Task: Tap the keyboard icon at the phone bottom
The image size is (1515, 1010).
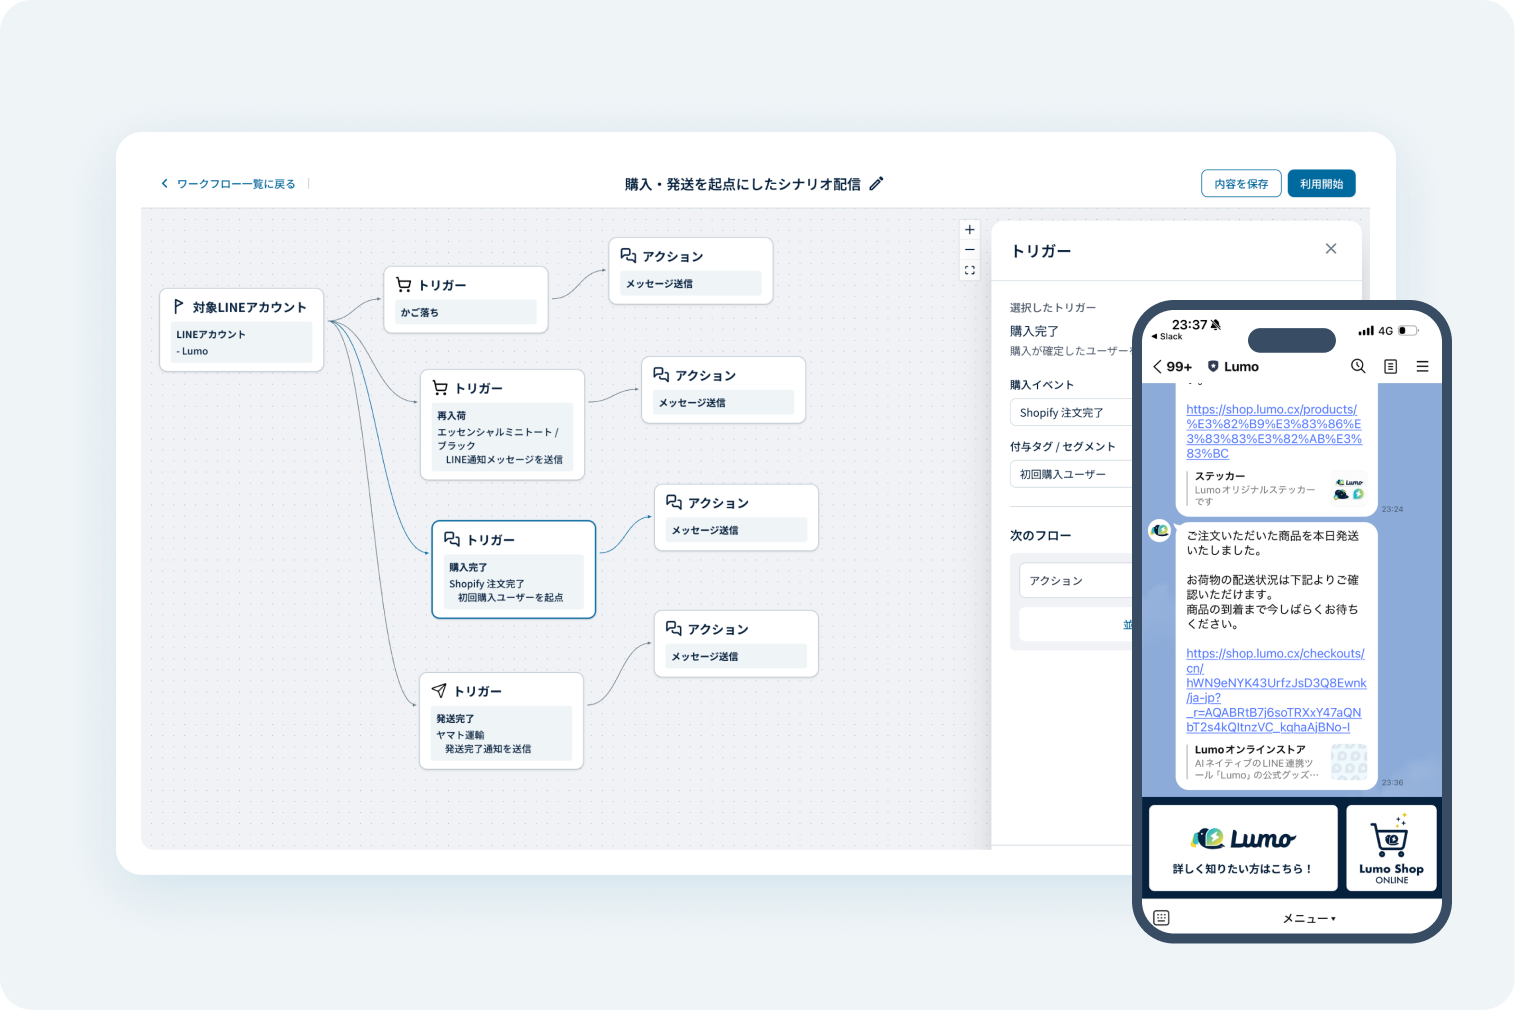Action: click(x=1161, y=917)
